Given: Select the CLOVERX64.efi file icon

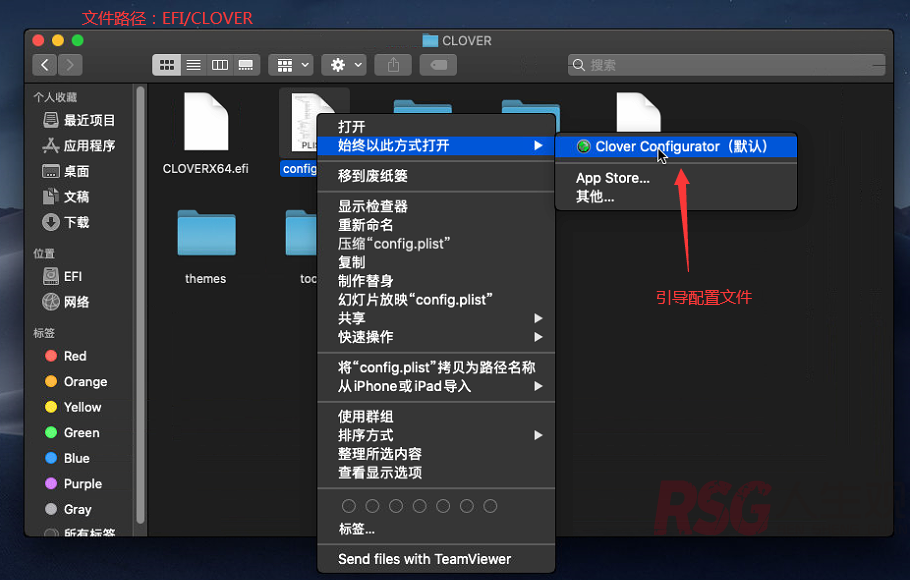Looking at the screenshot, I should 206,122.
